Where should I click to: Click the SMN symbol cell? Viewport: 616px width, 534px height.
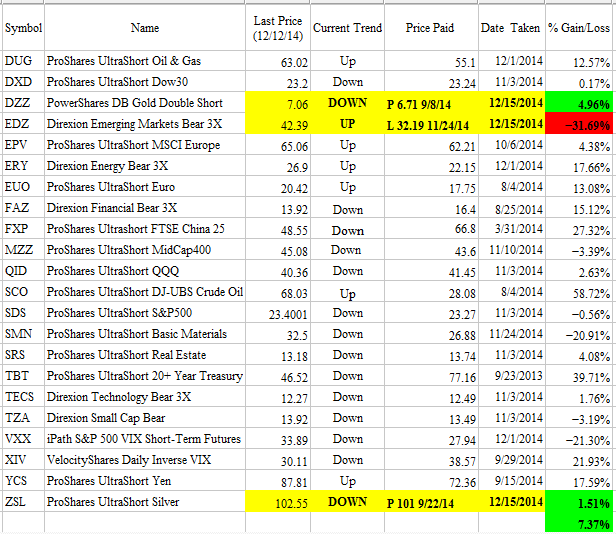[x=23, y=334]
